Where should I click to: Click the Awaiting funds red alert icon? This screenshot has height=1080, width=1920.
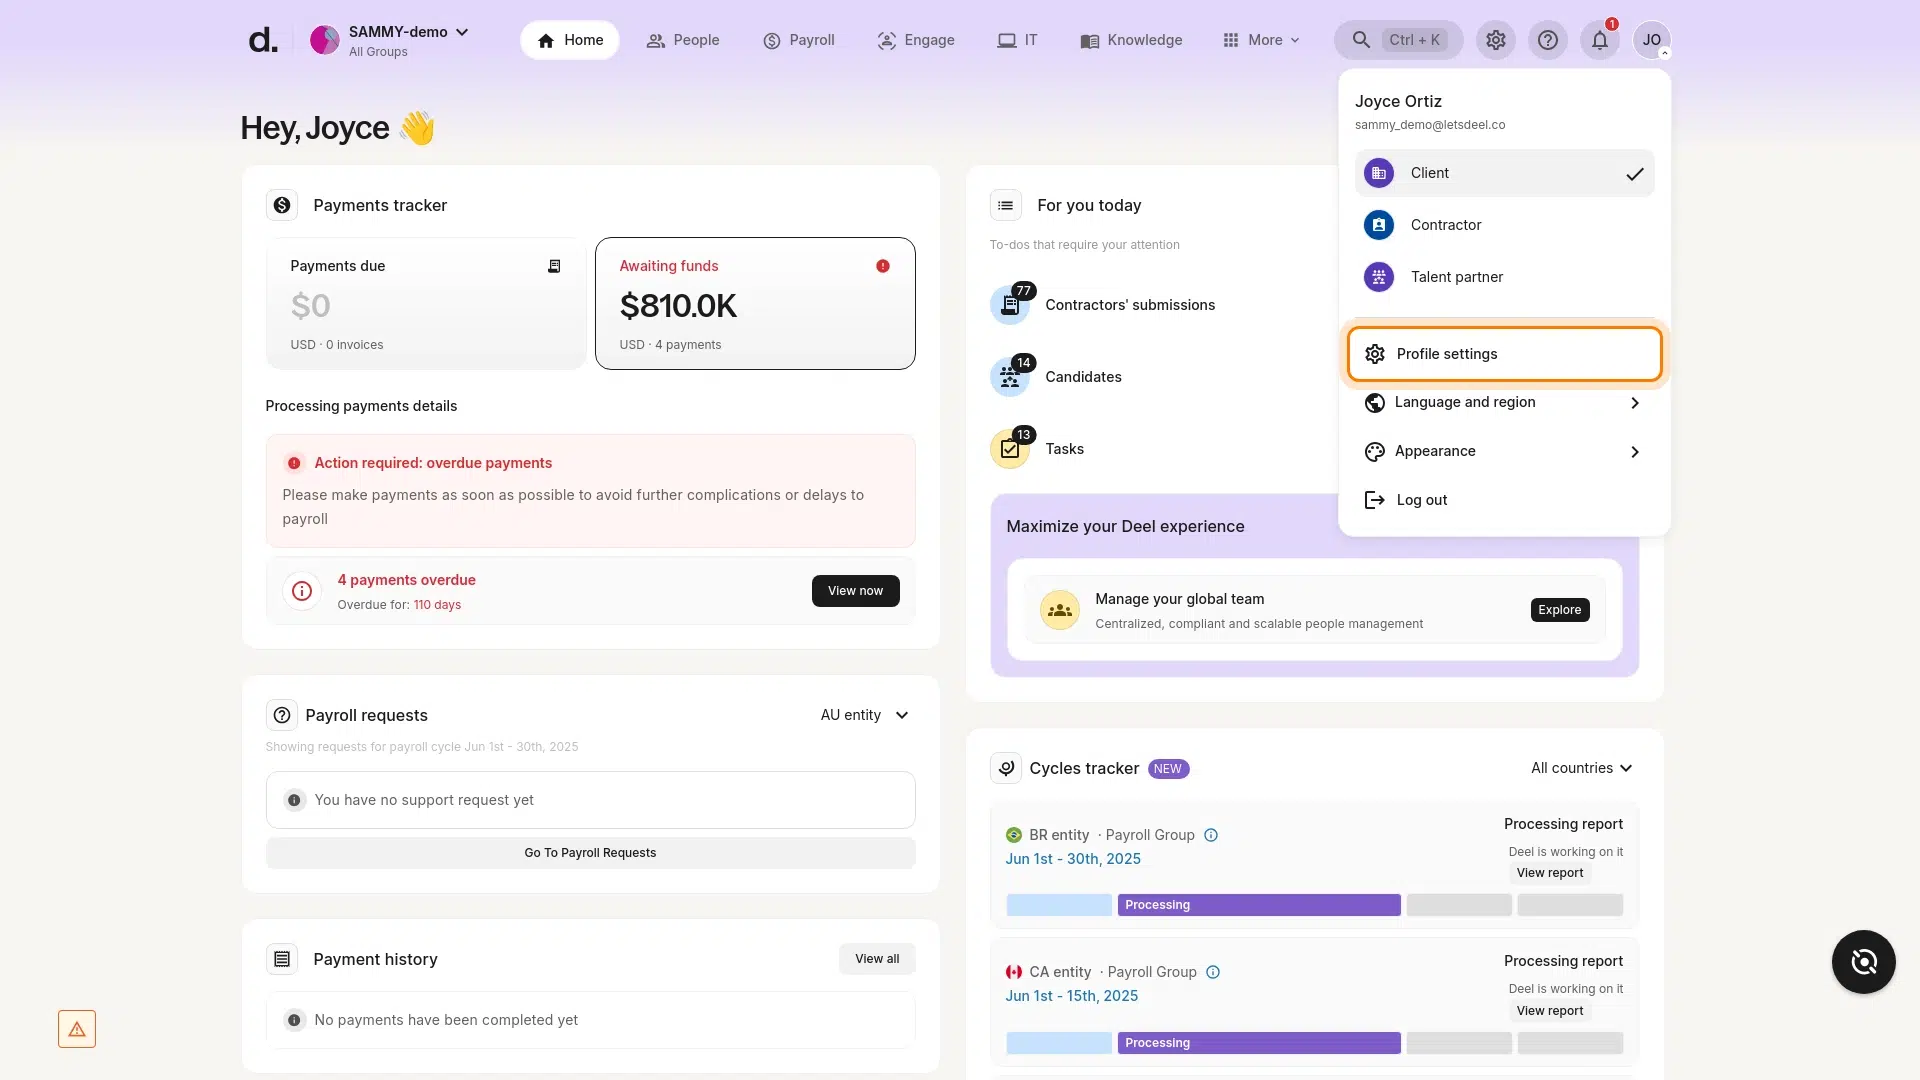(x=882, y=266)
